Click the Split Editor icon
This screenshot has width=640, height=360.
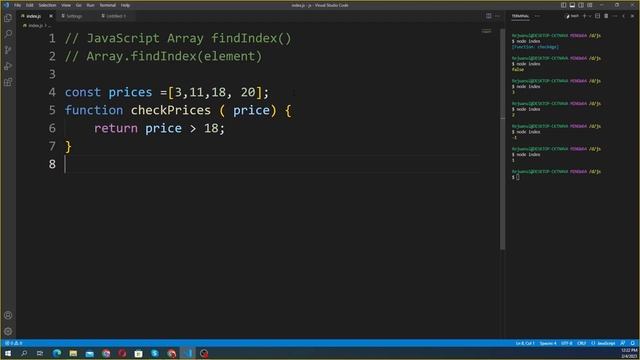(x=489, y=16)
